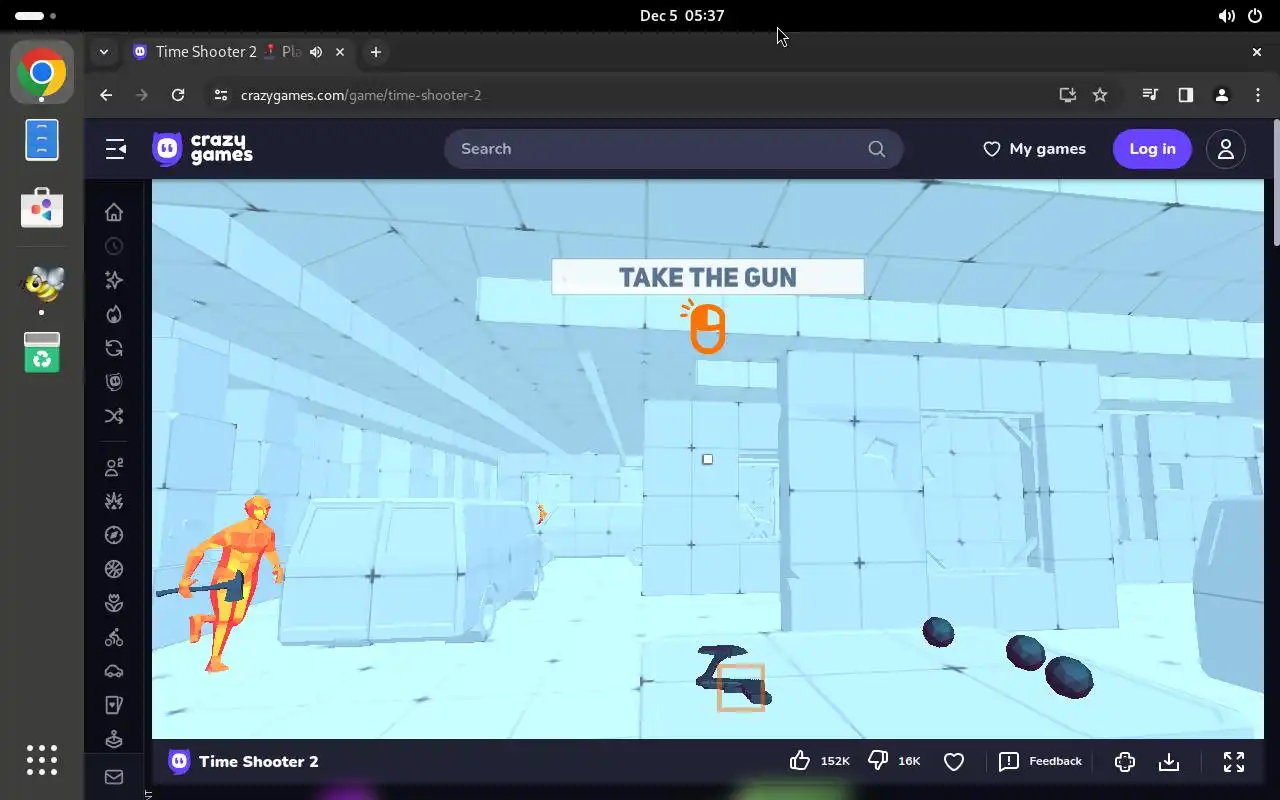Open Chrome three-dot menu

(1258, 95)
